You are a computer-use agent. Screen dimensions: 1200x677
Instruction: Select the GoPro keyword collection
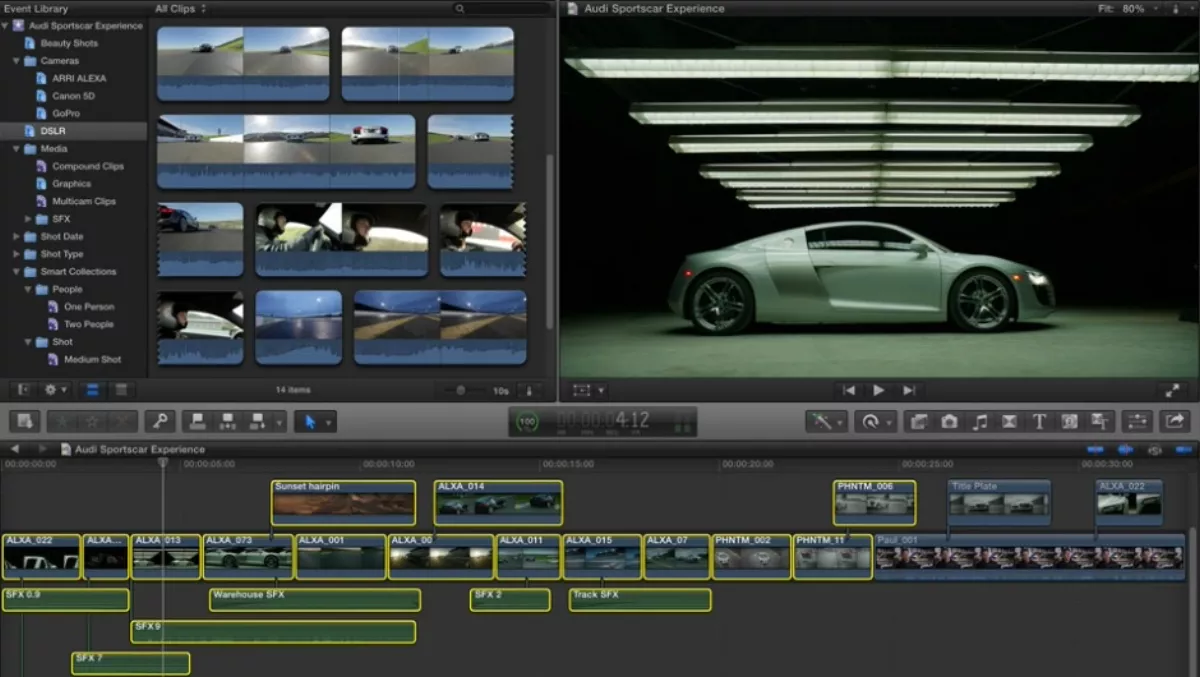[x=66, y=113]
